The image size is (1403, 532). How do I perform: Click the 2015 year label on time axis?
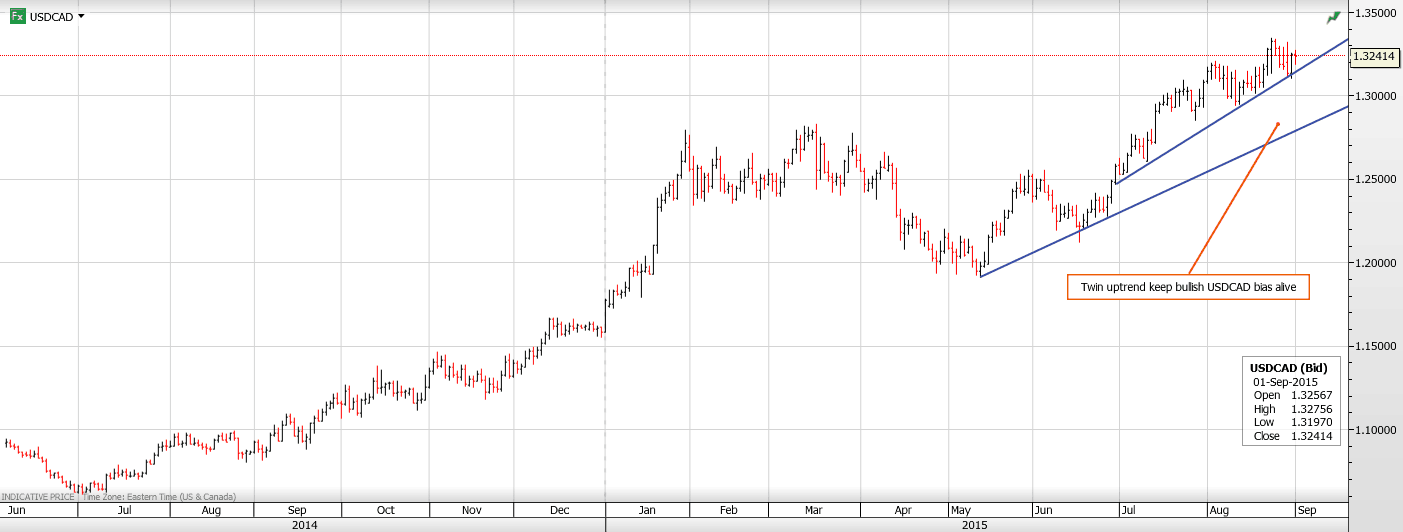coord(975,525)
